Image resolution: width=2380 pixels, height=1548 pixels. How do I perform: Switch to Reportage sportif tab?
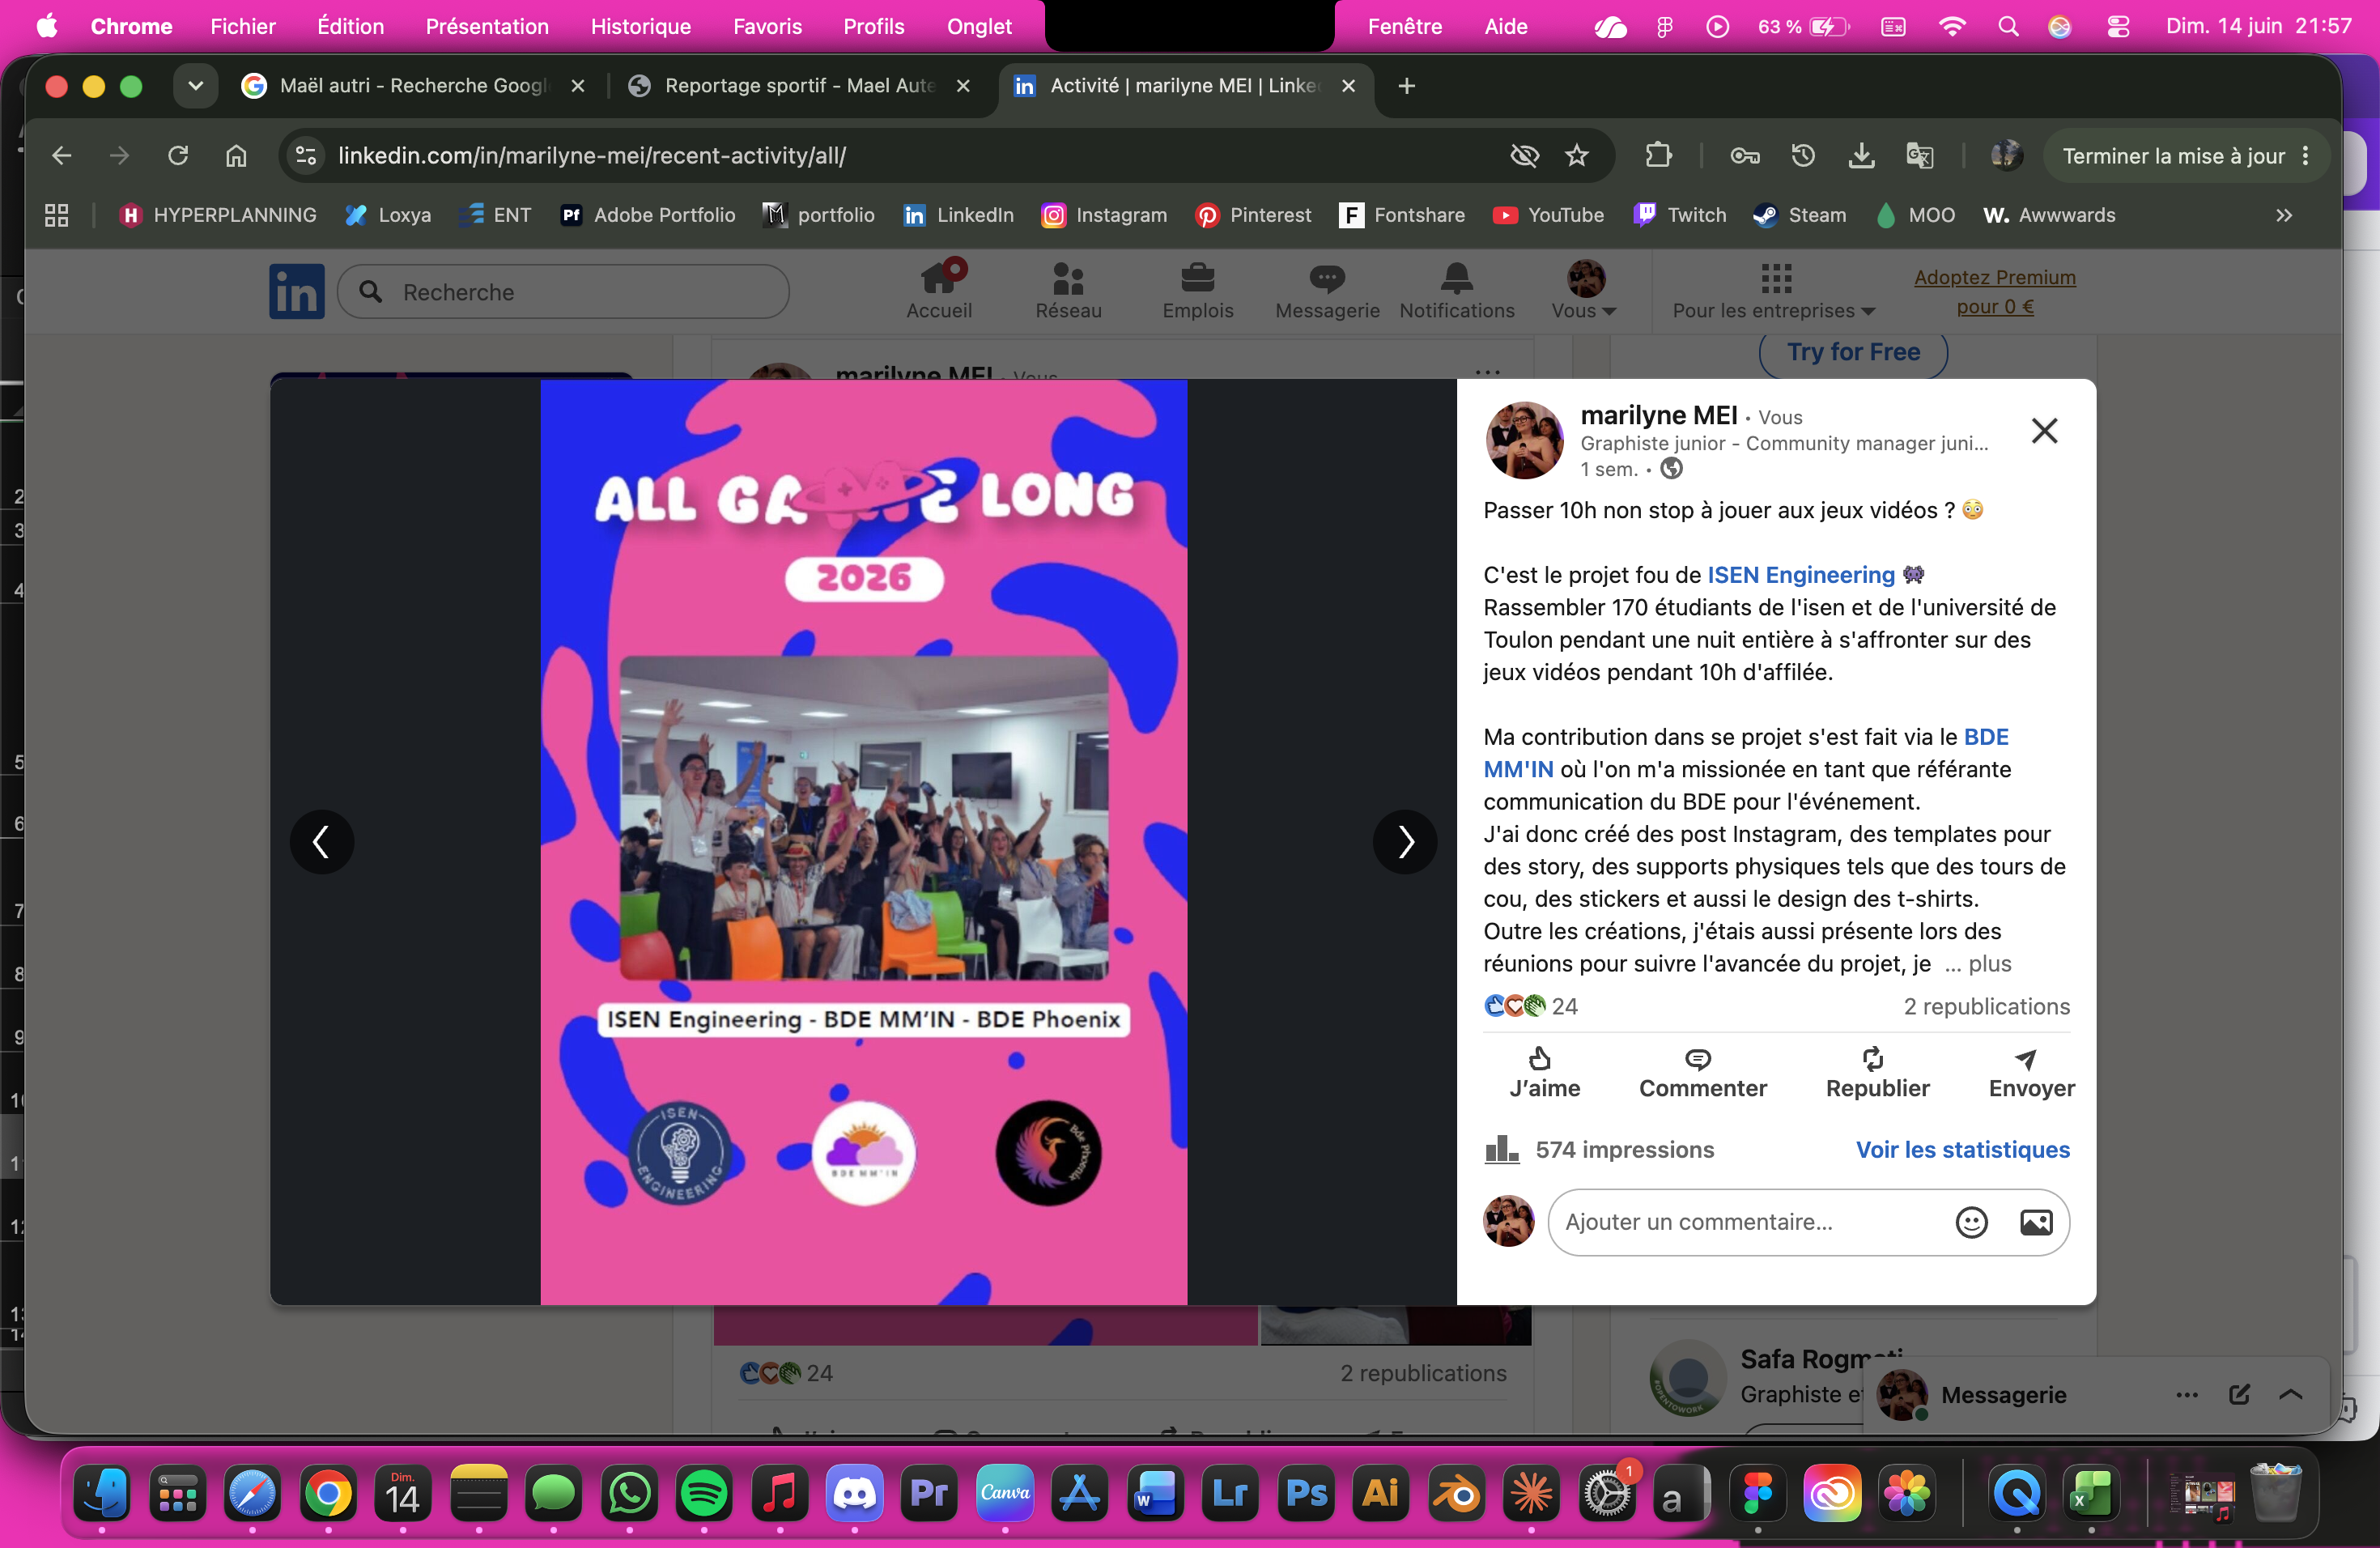point(800,86)
